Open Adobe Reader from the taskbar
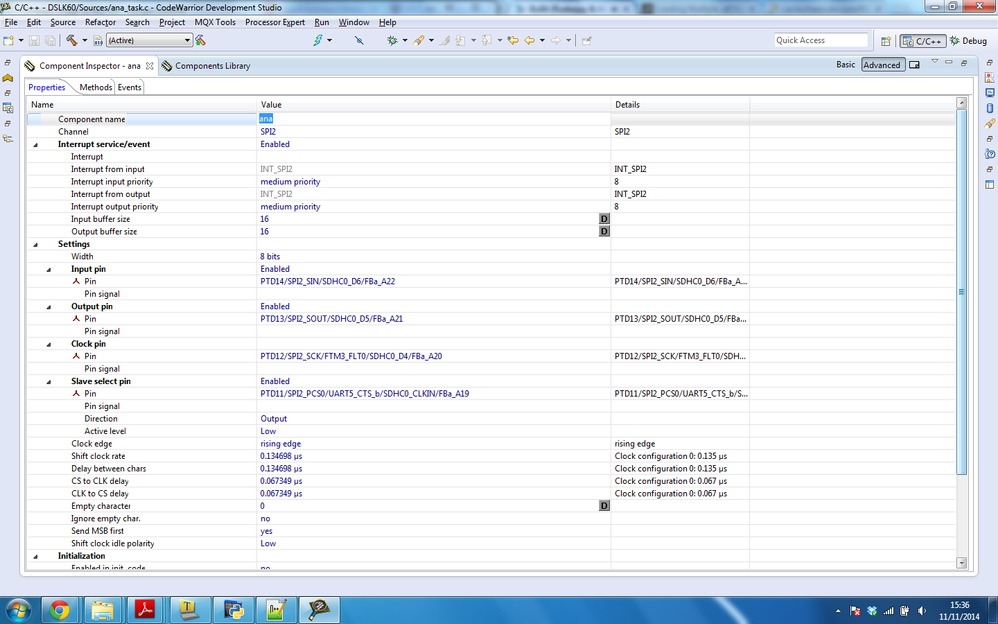Screen dimensions: 998x624 (x=145, y=610)
